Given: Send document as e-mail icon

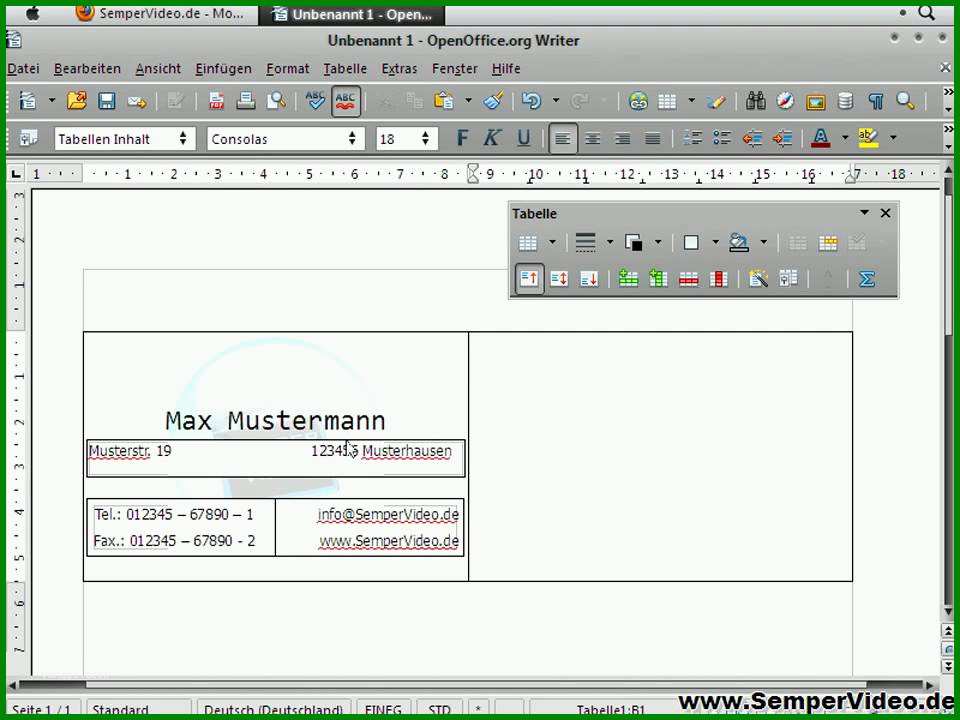Looking at the screenshot, I should [x=137, y=101].
